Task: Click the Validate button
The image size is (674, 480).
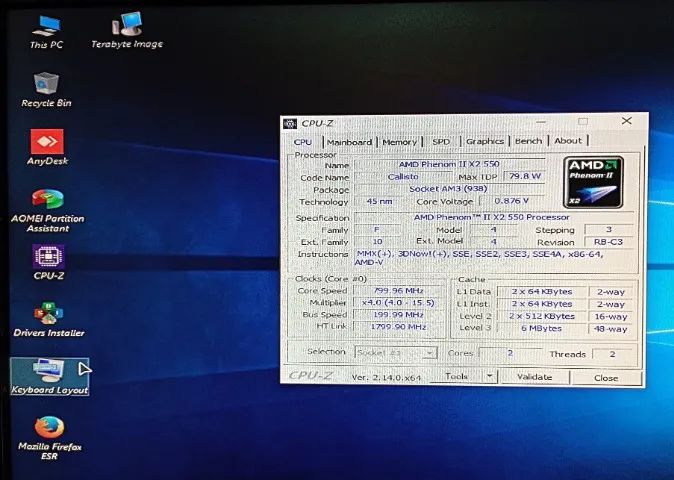Action: tap(534, 377)
